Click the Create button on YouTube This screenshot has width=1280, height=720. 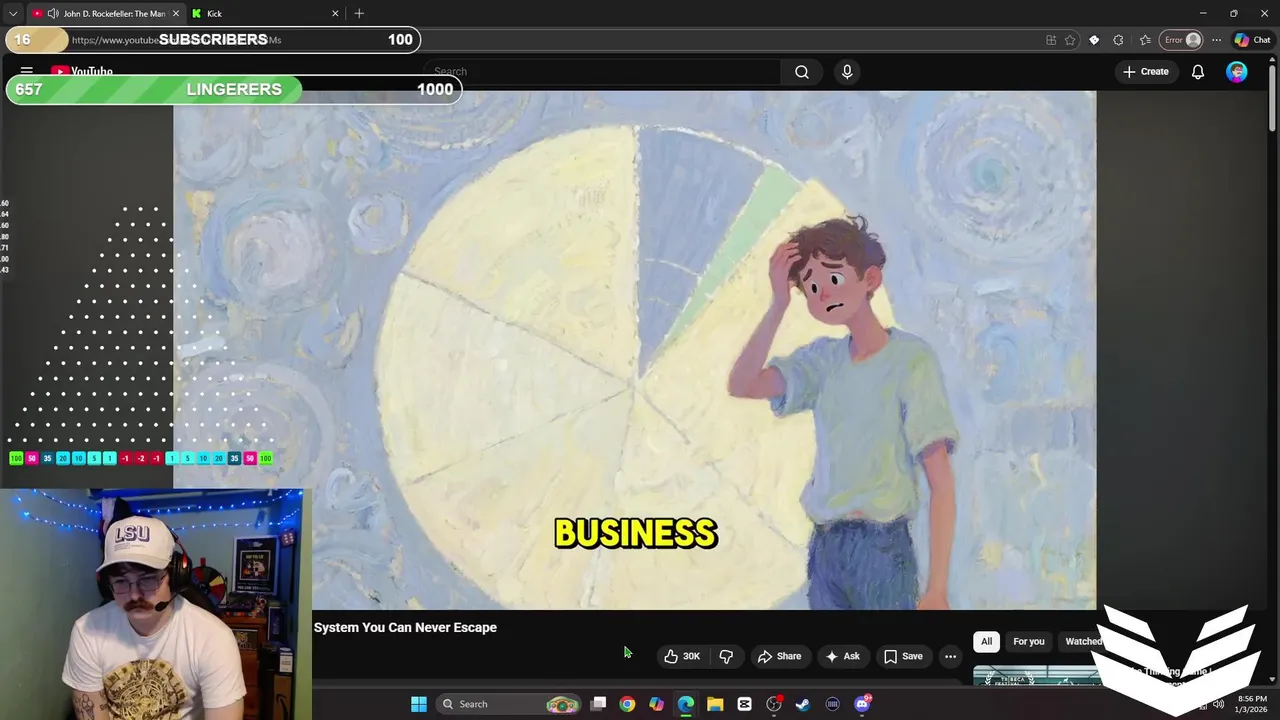click(x=1145, y=72)
